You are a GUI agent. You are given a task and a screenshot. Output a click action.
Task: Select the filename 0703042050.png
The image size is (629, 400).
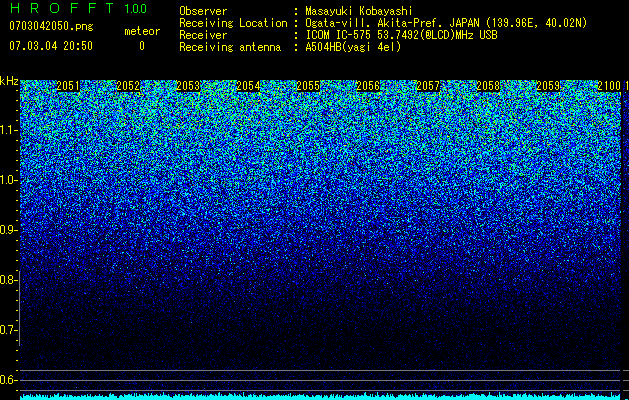[51, 26]
